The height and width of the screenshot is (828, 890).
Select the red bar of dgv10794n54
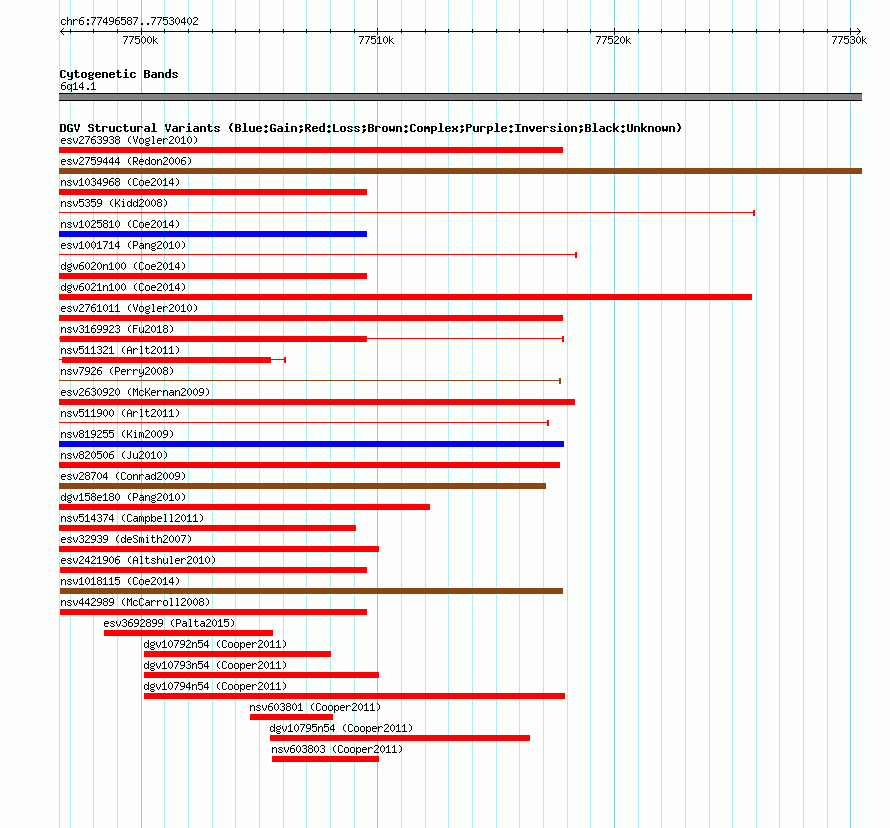point(354,696)
